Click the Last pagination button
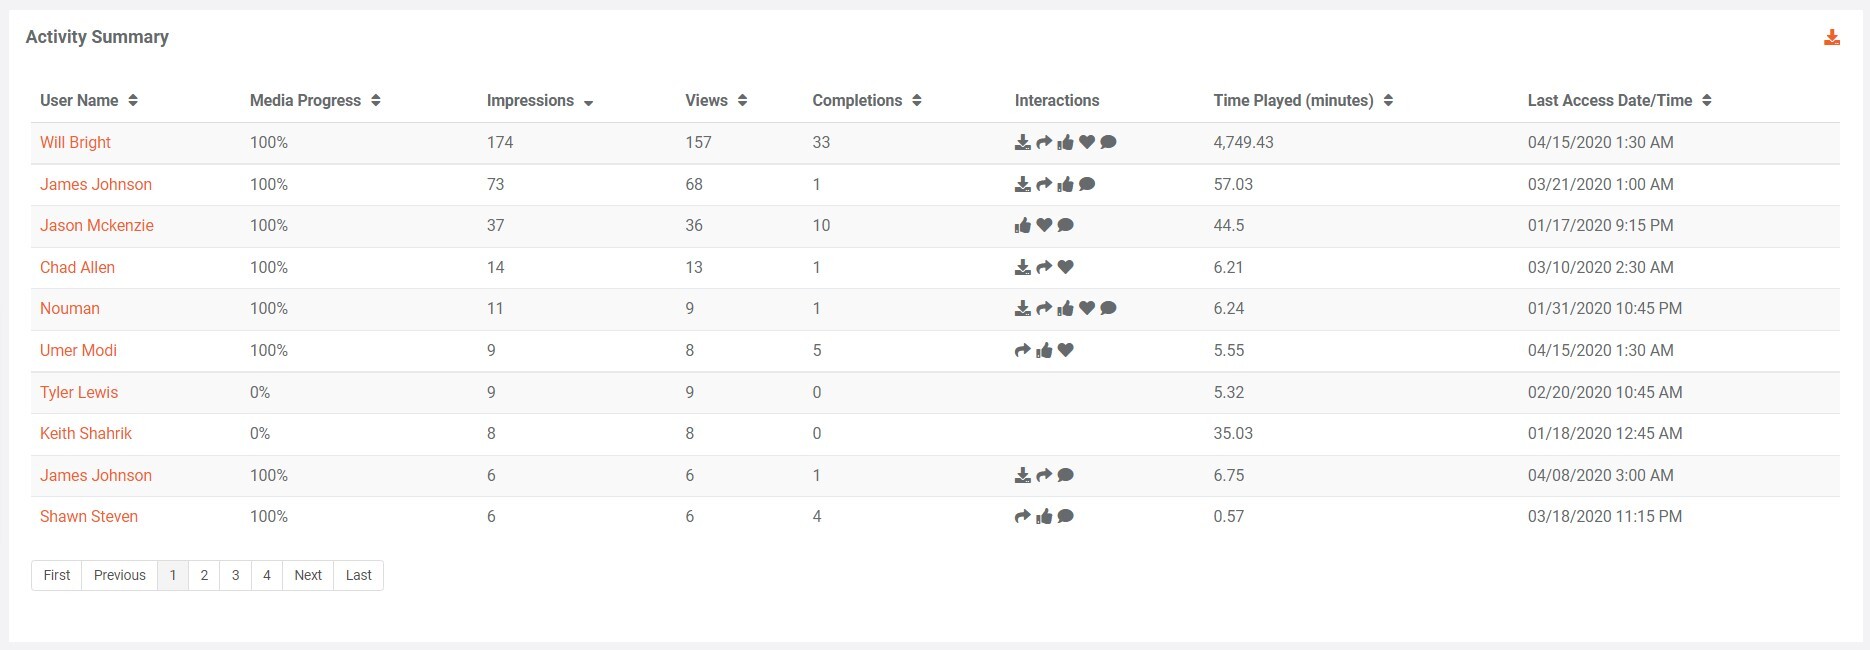Viewport: 1870px width, 650px height. 358,575
